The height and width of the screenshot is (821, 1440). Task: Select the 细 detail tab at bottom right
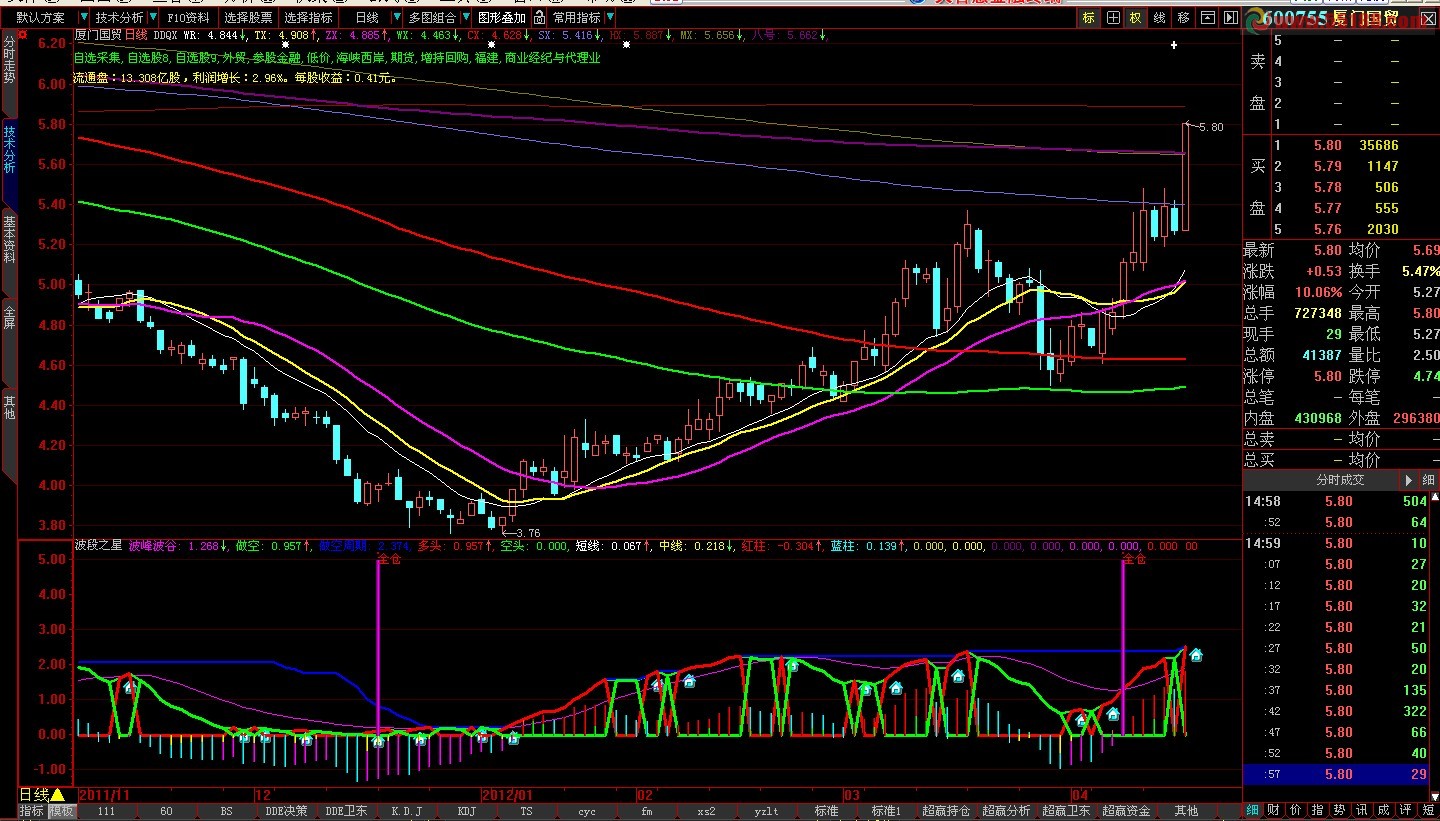[x=1253, y=810]
